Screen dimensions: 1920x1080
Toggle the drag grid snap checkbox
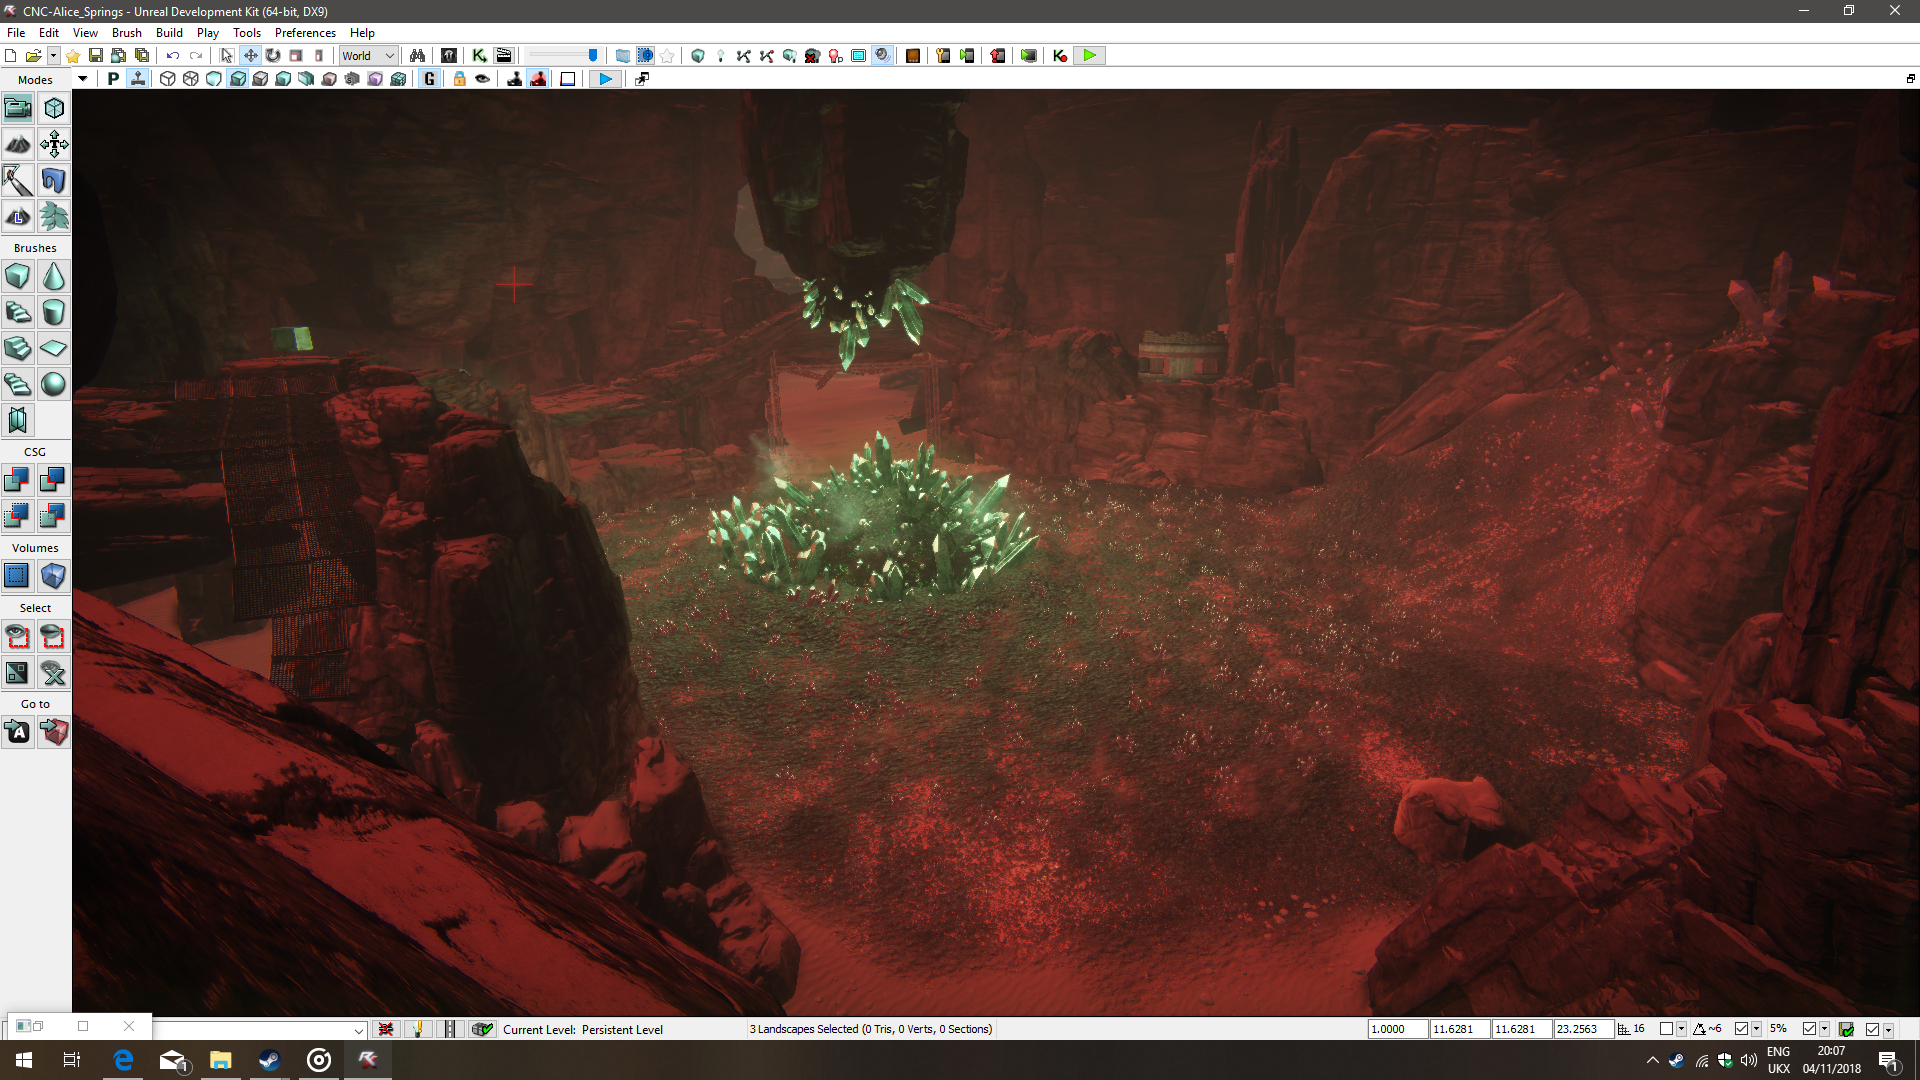pyautogui.click(x=1666, y=1029)
